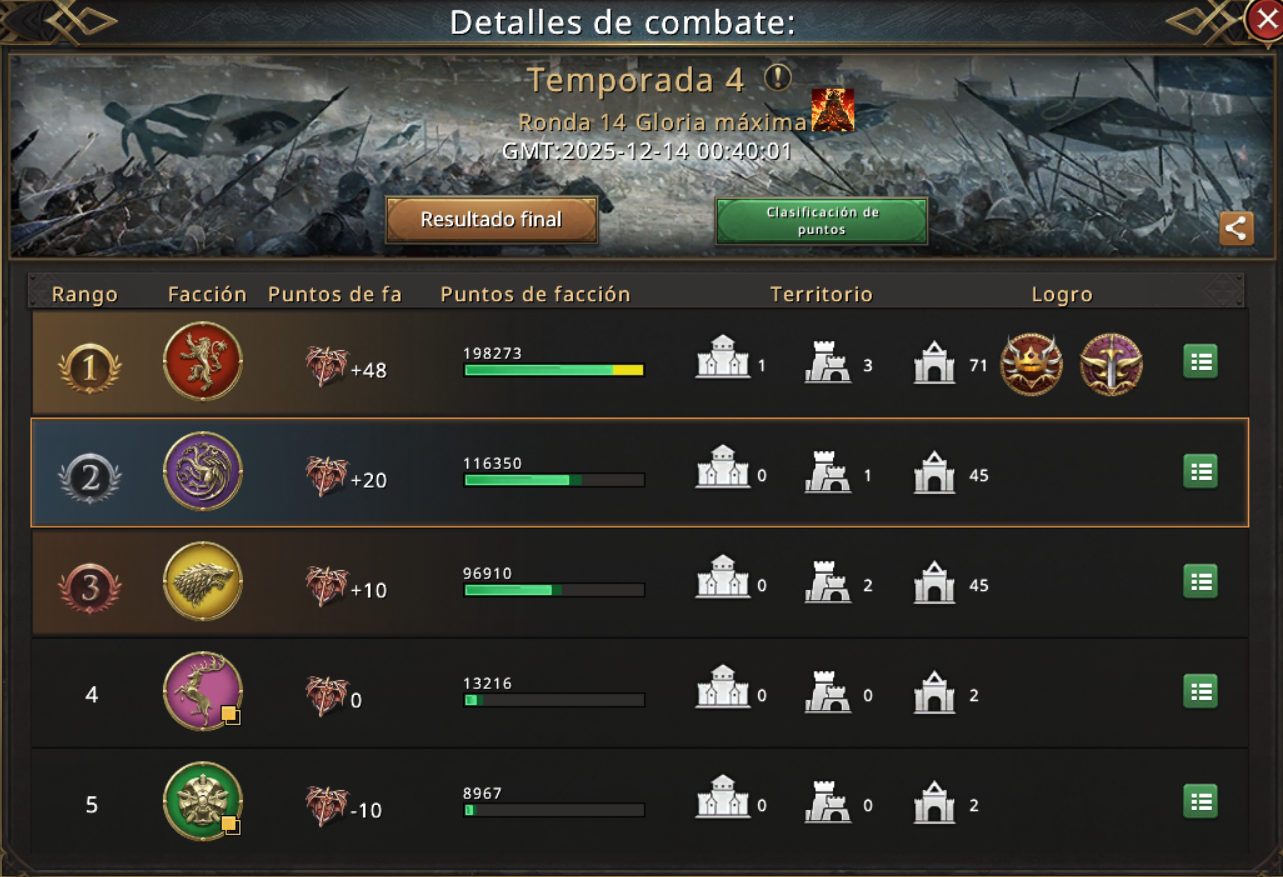Click rank 1 faction points progress bar
The width and height of the screenshot is (1283, 877).
[554, 370]
